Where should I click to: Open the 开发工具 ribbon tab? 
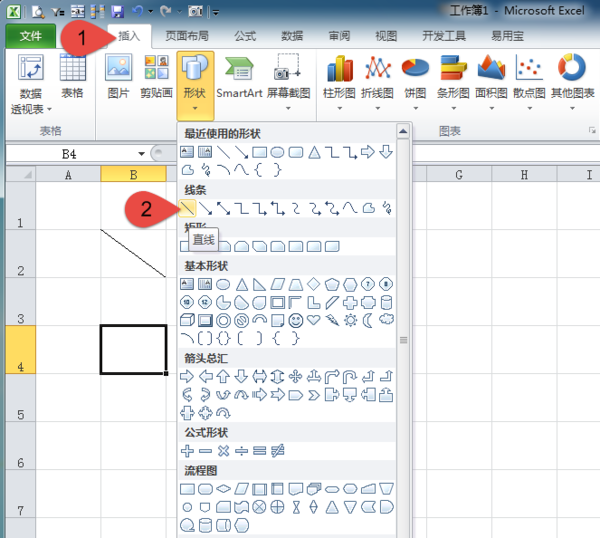tap(444, 36)
